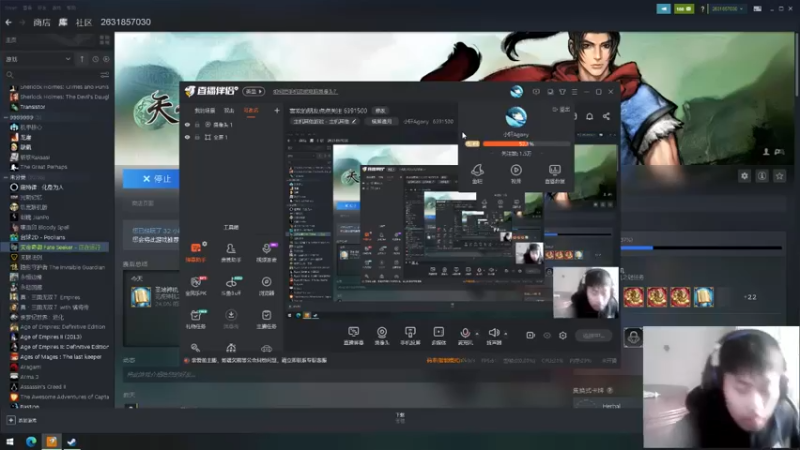The image size is (800, 450).
Task: Open the Steam account dropdown at top right
Action: [728, 9]
